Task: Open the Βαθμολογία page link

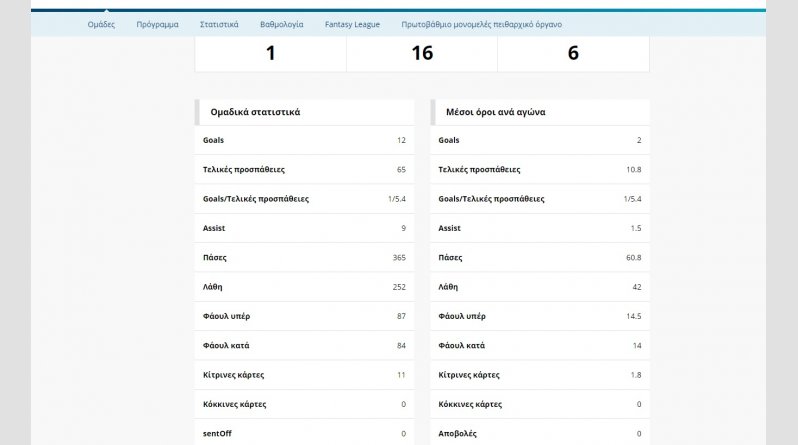Action: [281, 24]
